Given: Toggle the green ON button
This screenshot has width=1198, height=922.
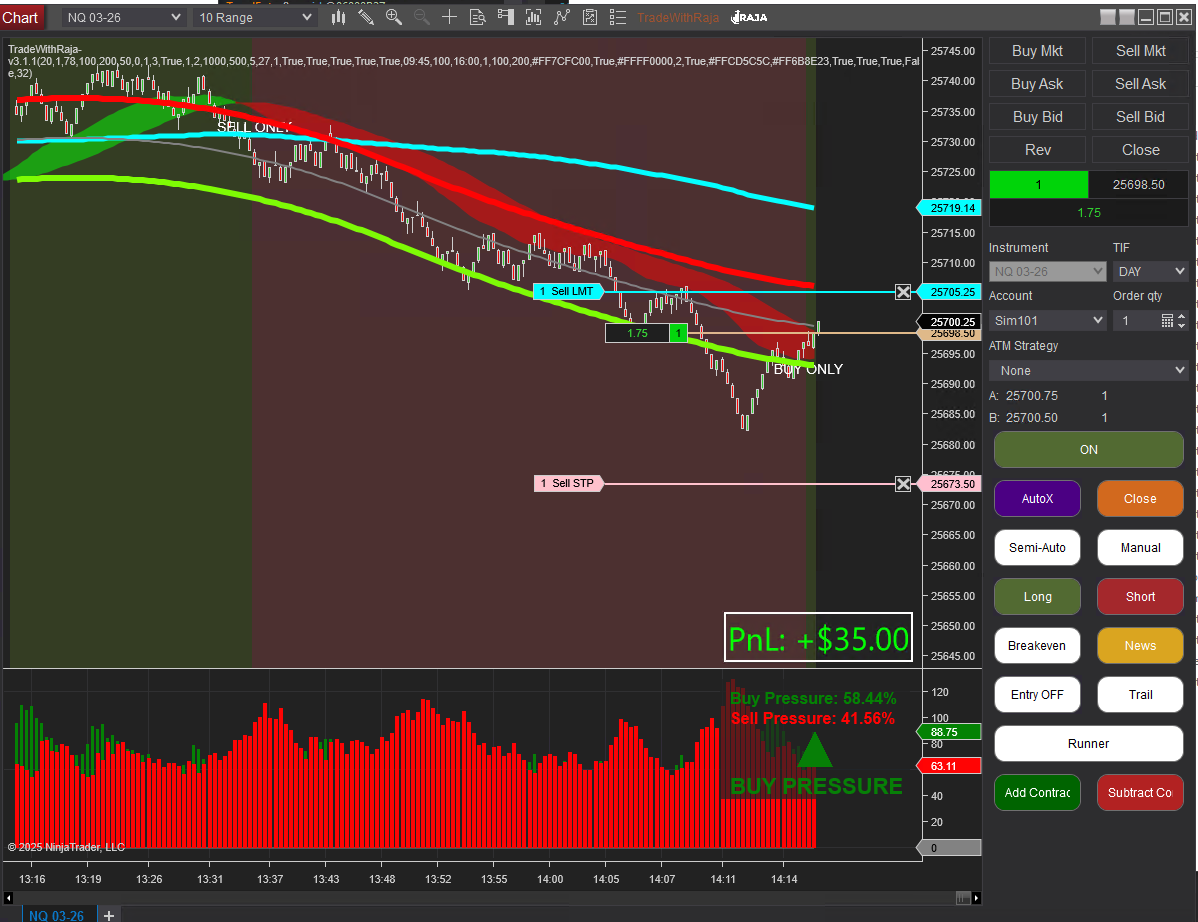Looking at the screenshot, I should 1088,450.
